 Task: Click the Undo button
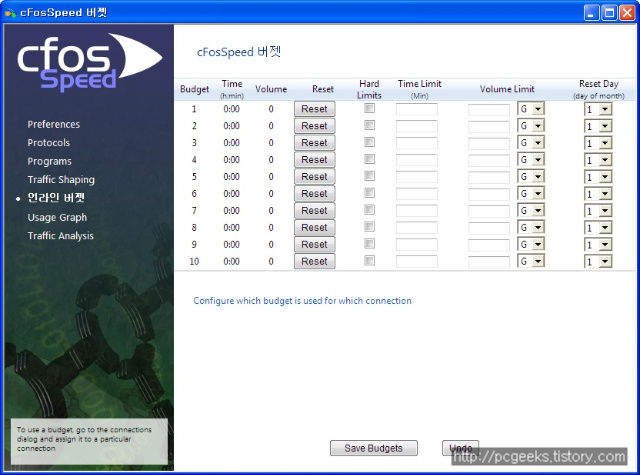coord(460,448)
